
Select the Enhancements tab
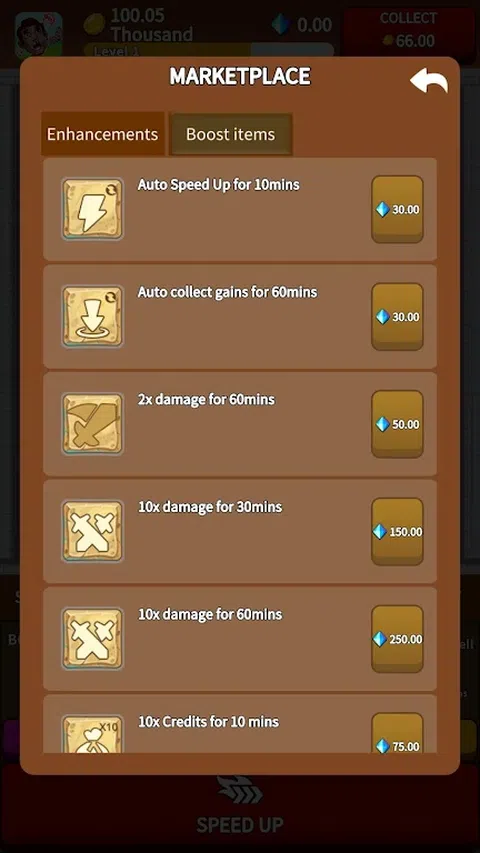tap(102, 134)
